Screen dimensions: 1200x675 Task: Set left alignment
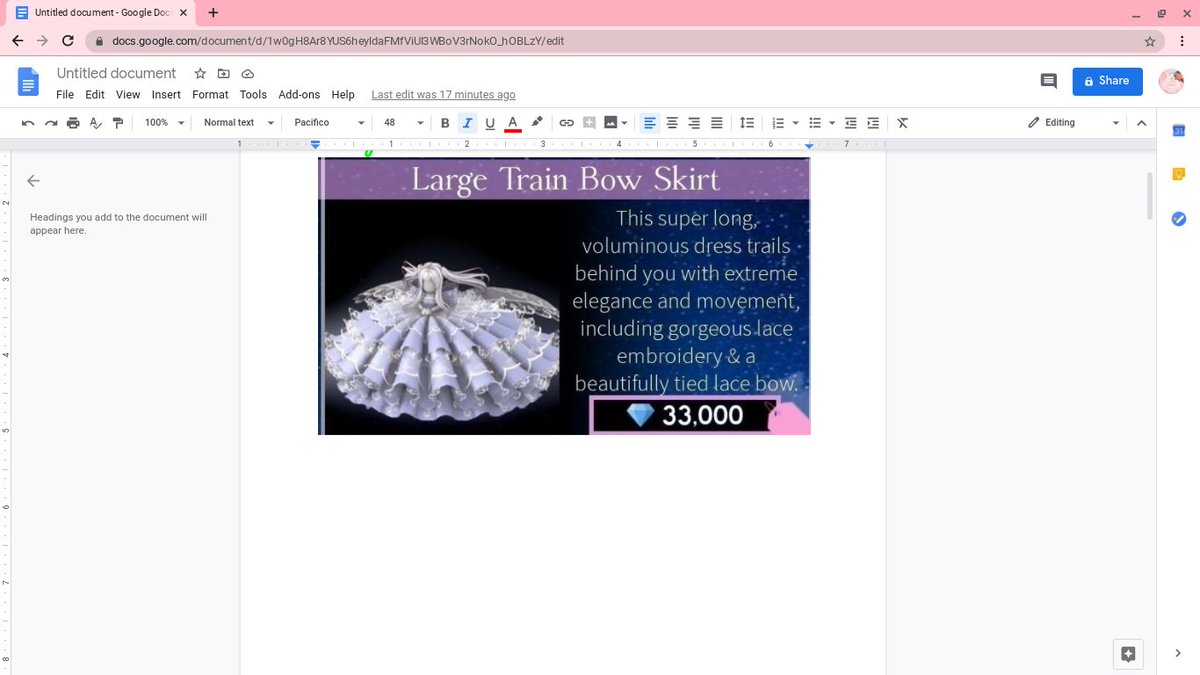tap(650, 123)
